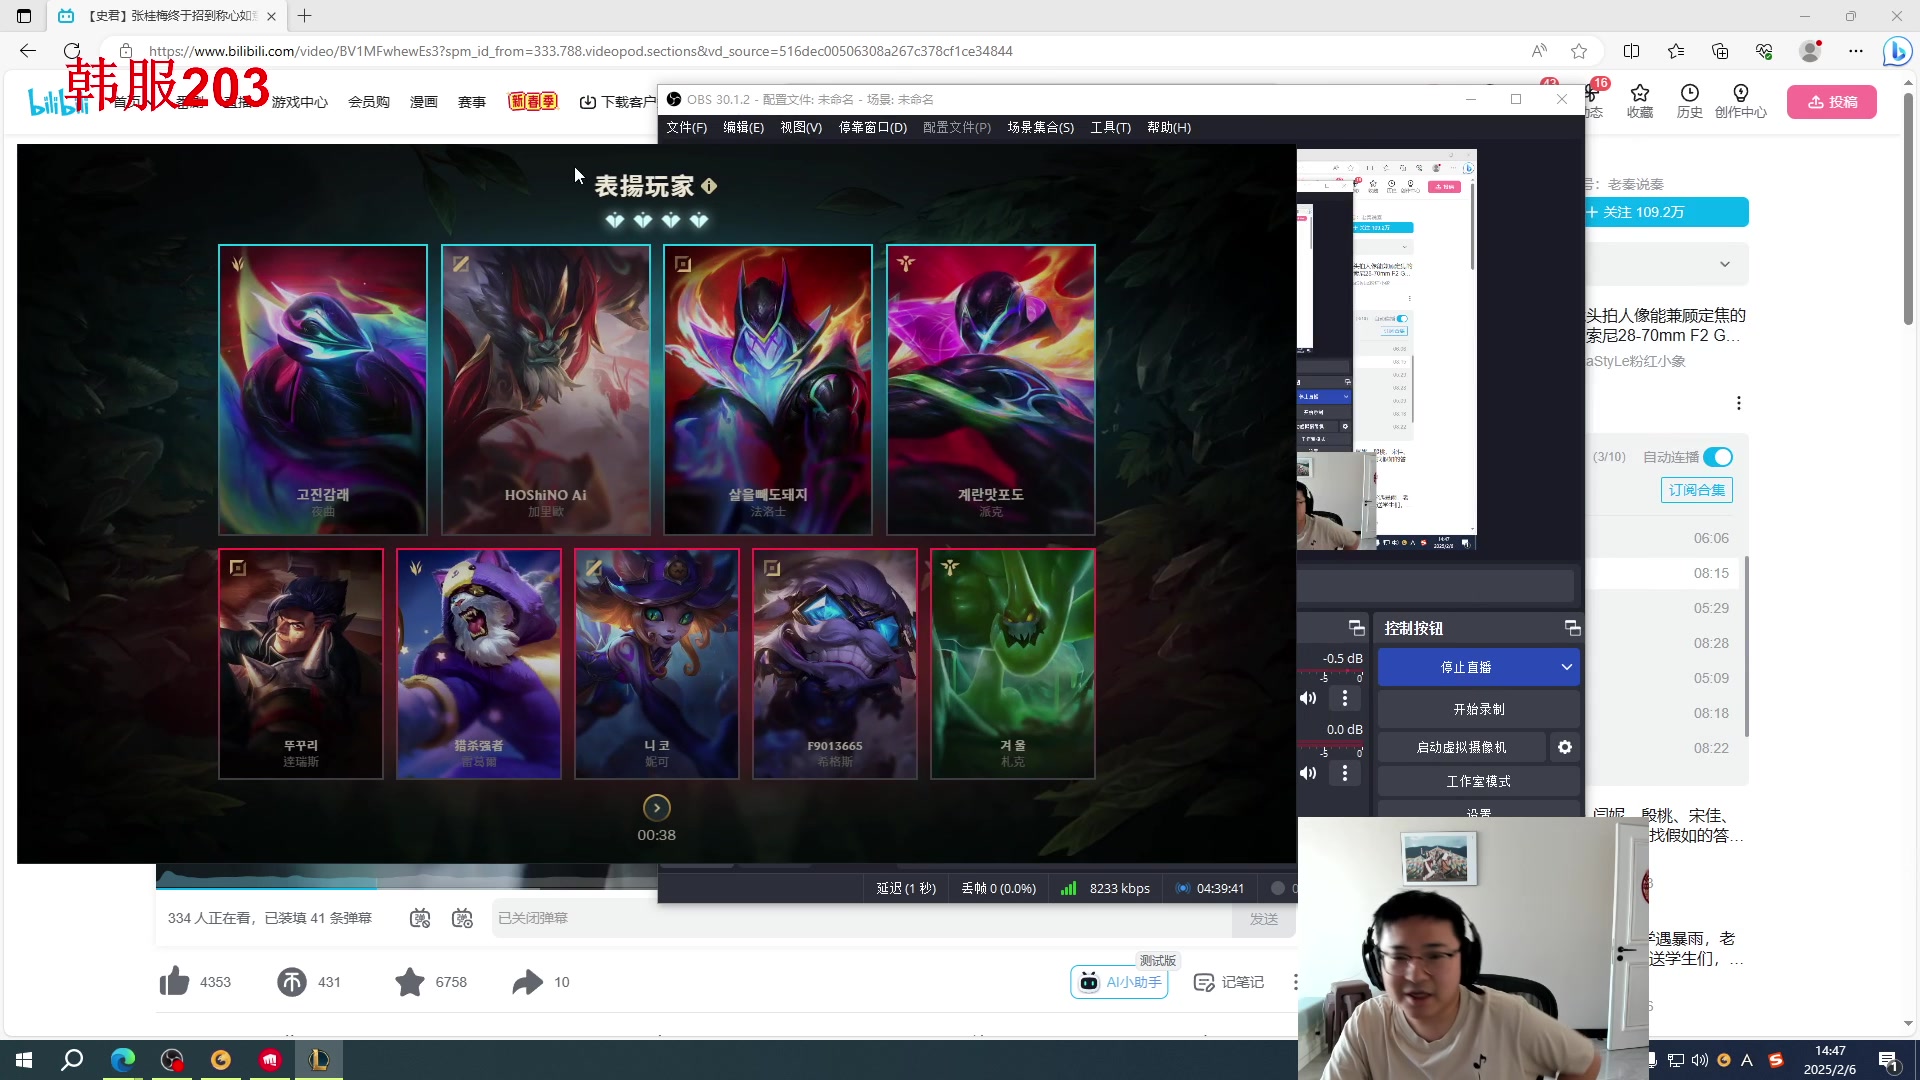Screen dimensions: 1920x1080
Task: Open 记笔记 notes button
Action: [x=1229, y=982]
